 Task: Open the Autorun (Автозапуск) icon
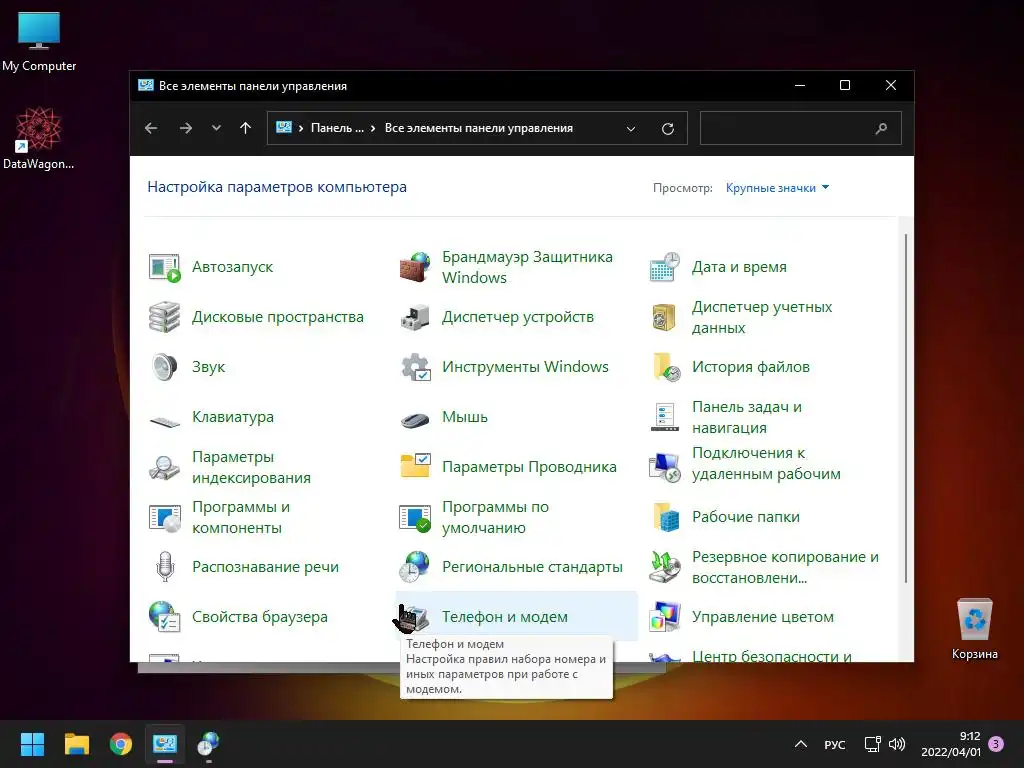pos(164,267)
